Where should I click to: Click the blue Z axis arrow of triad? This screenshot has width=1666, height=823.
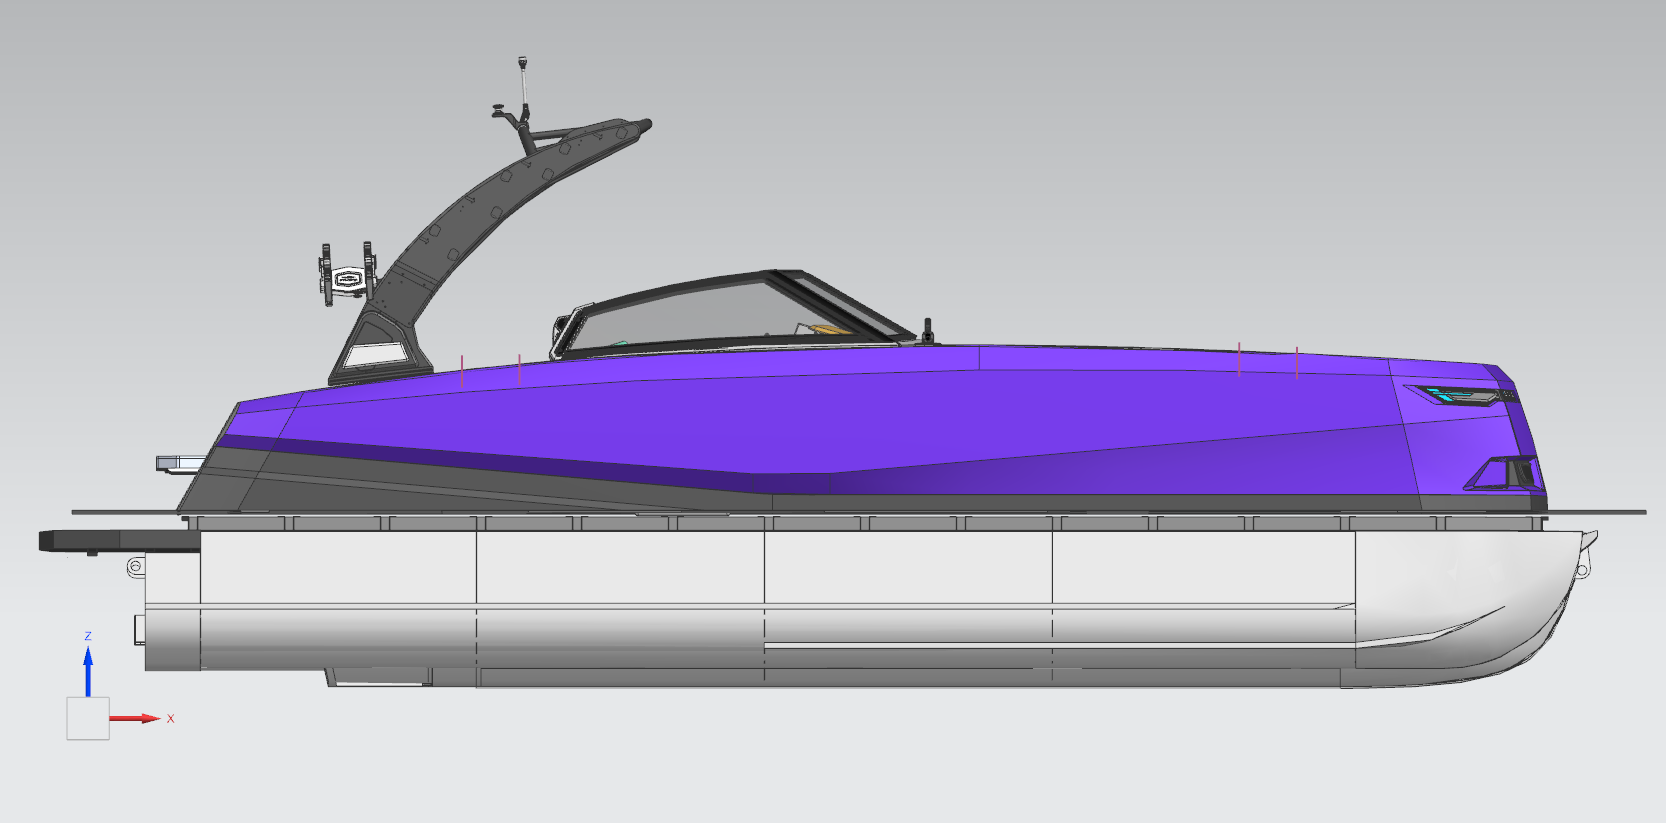[88, 671]
